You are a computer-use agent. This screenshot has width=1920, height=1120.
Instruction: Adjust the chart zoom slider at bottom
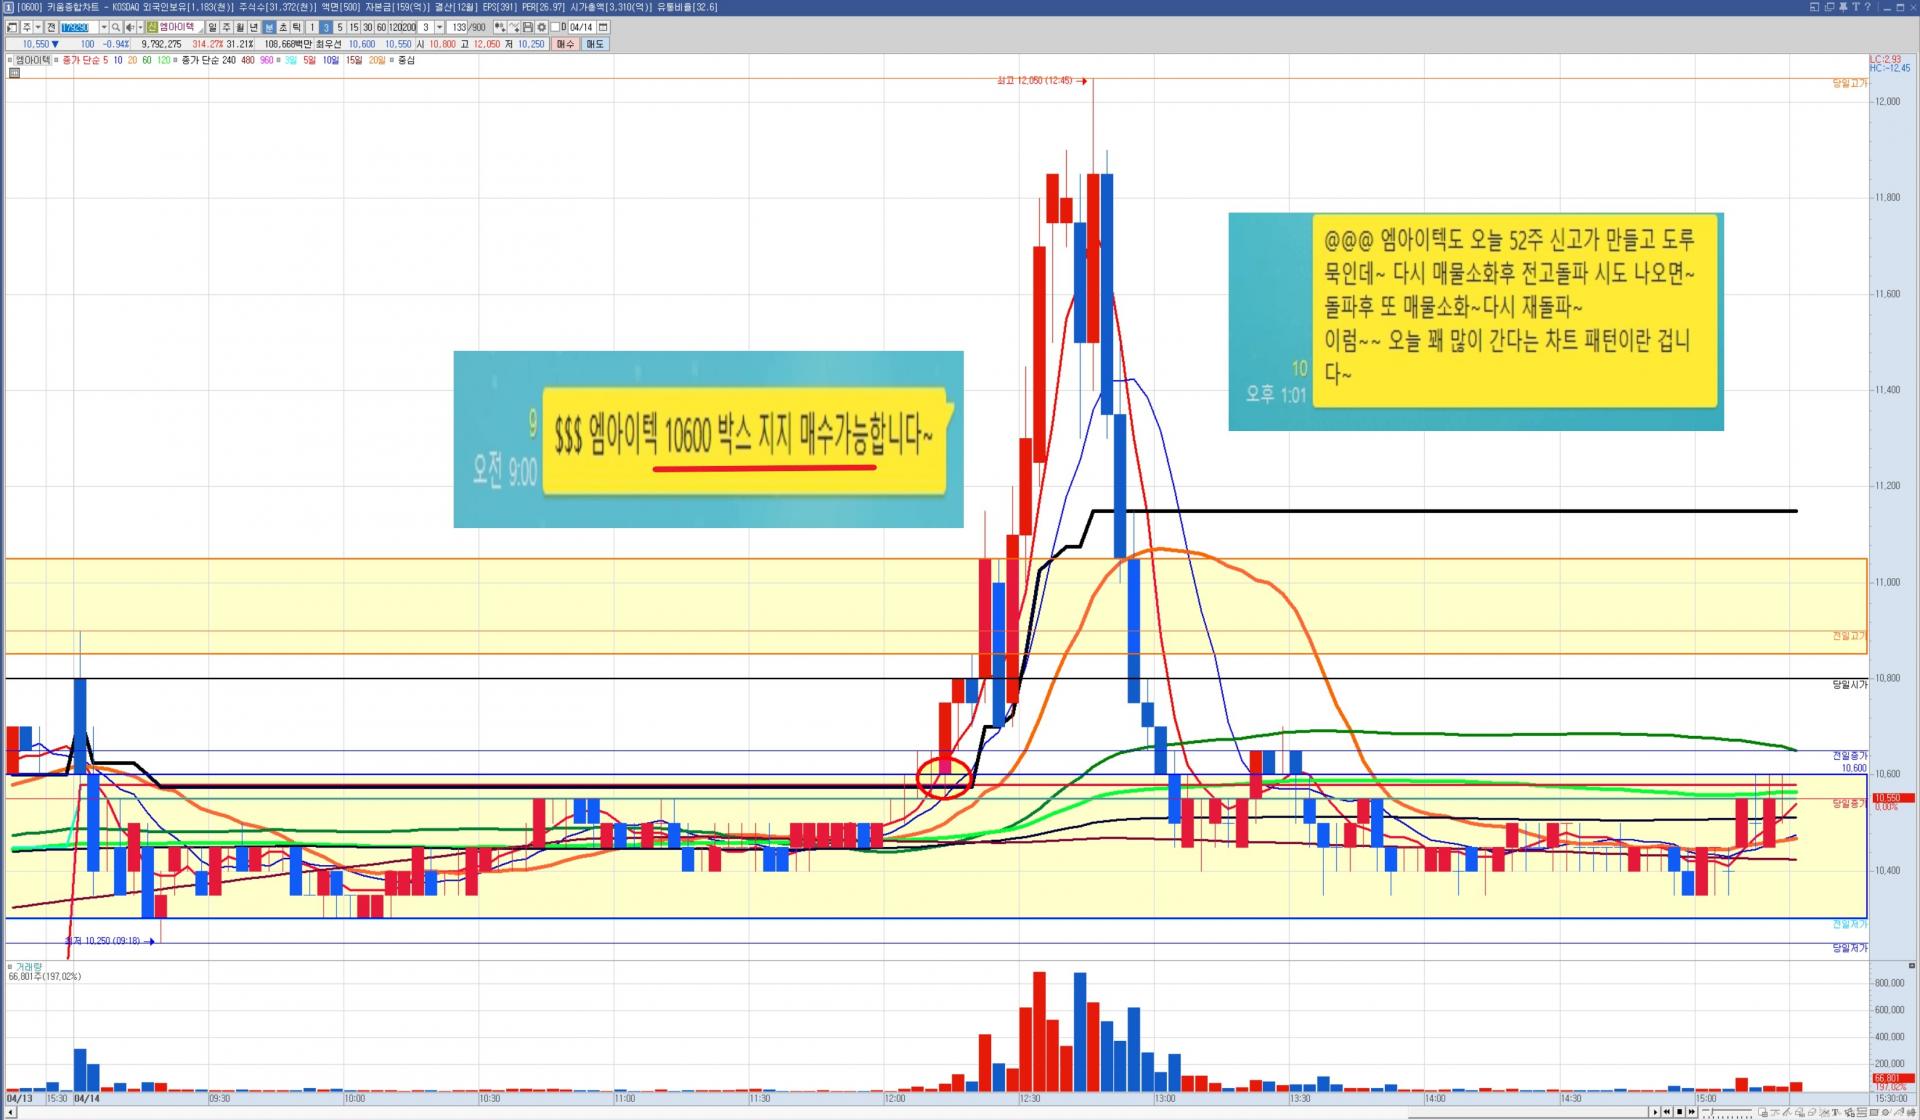(x=1713, y=1112)
